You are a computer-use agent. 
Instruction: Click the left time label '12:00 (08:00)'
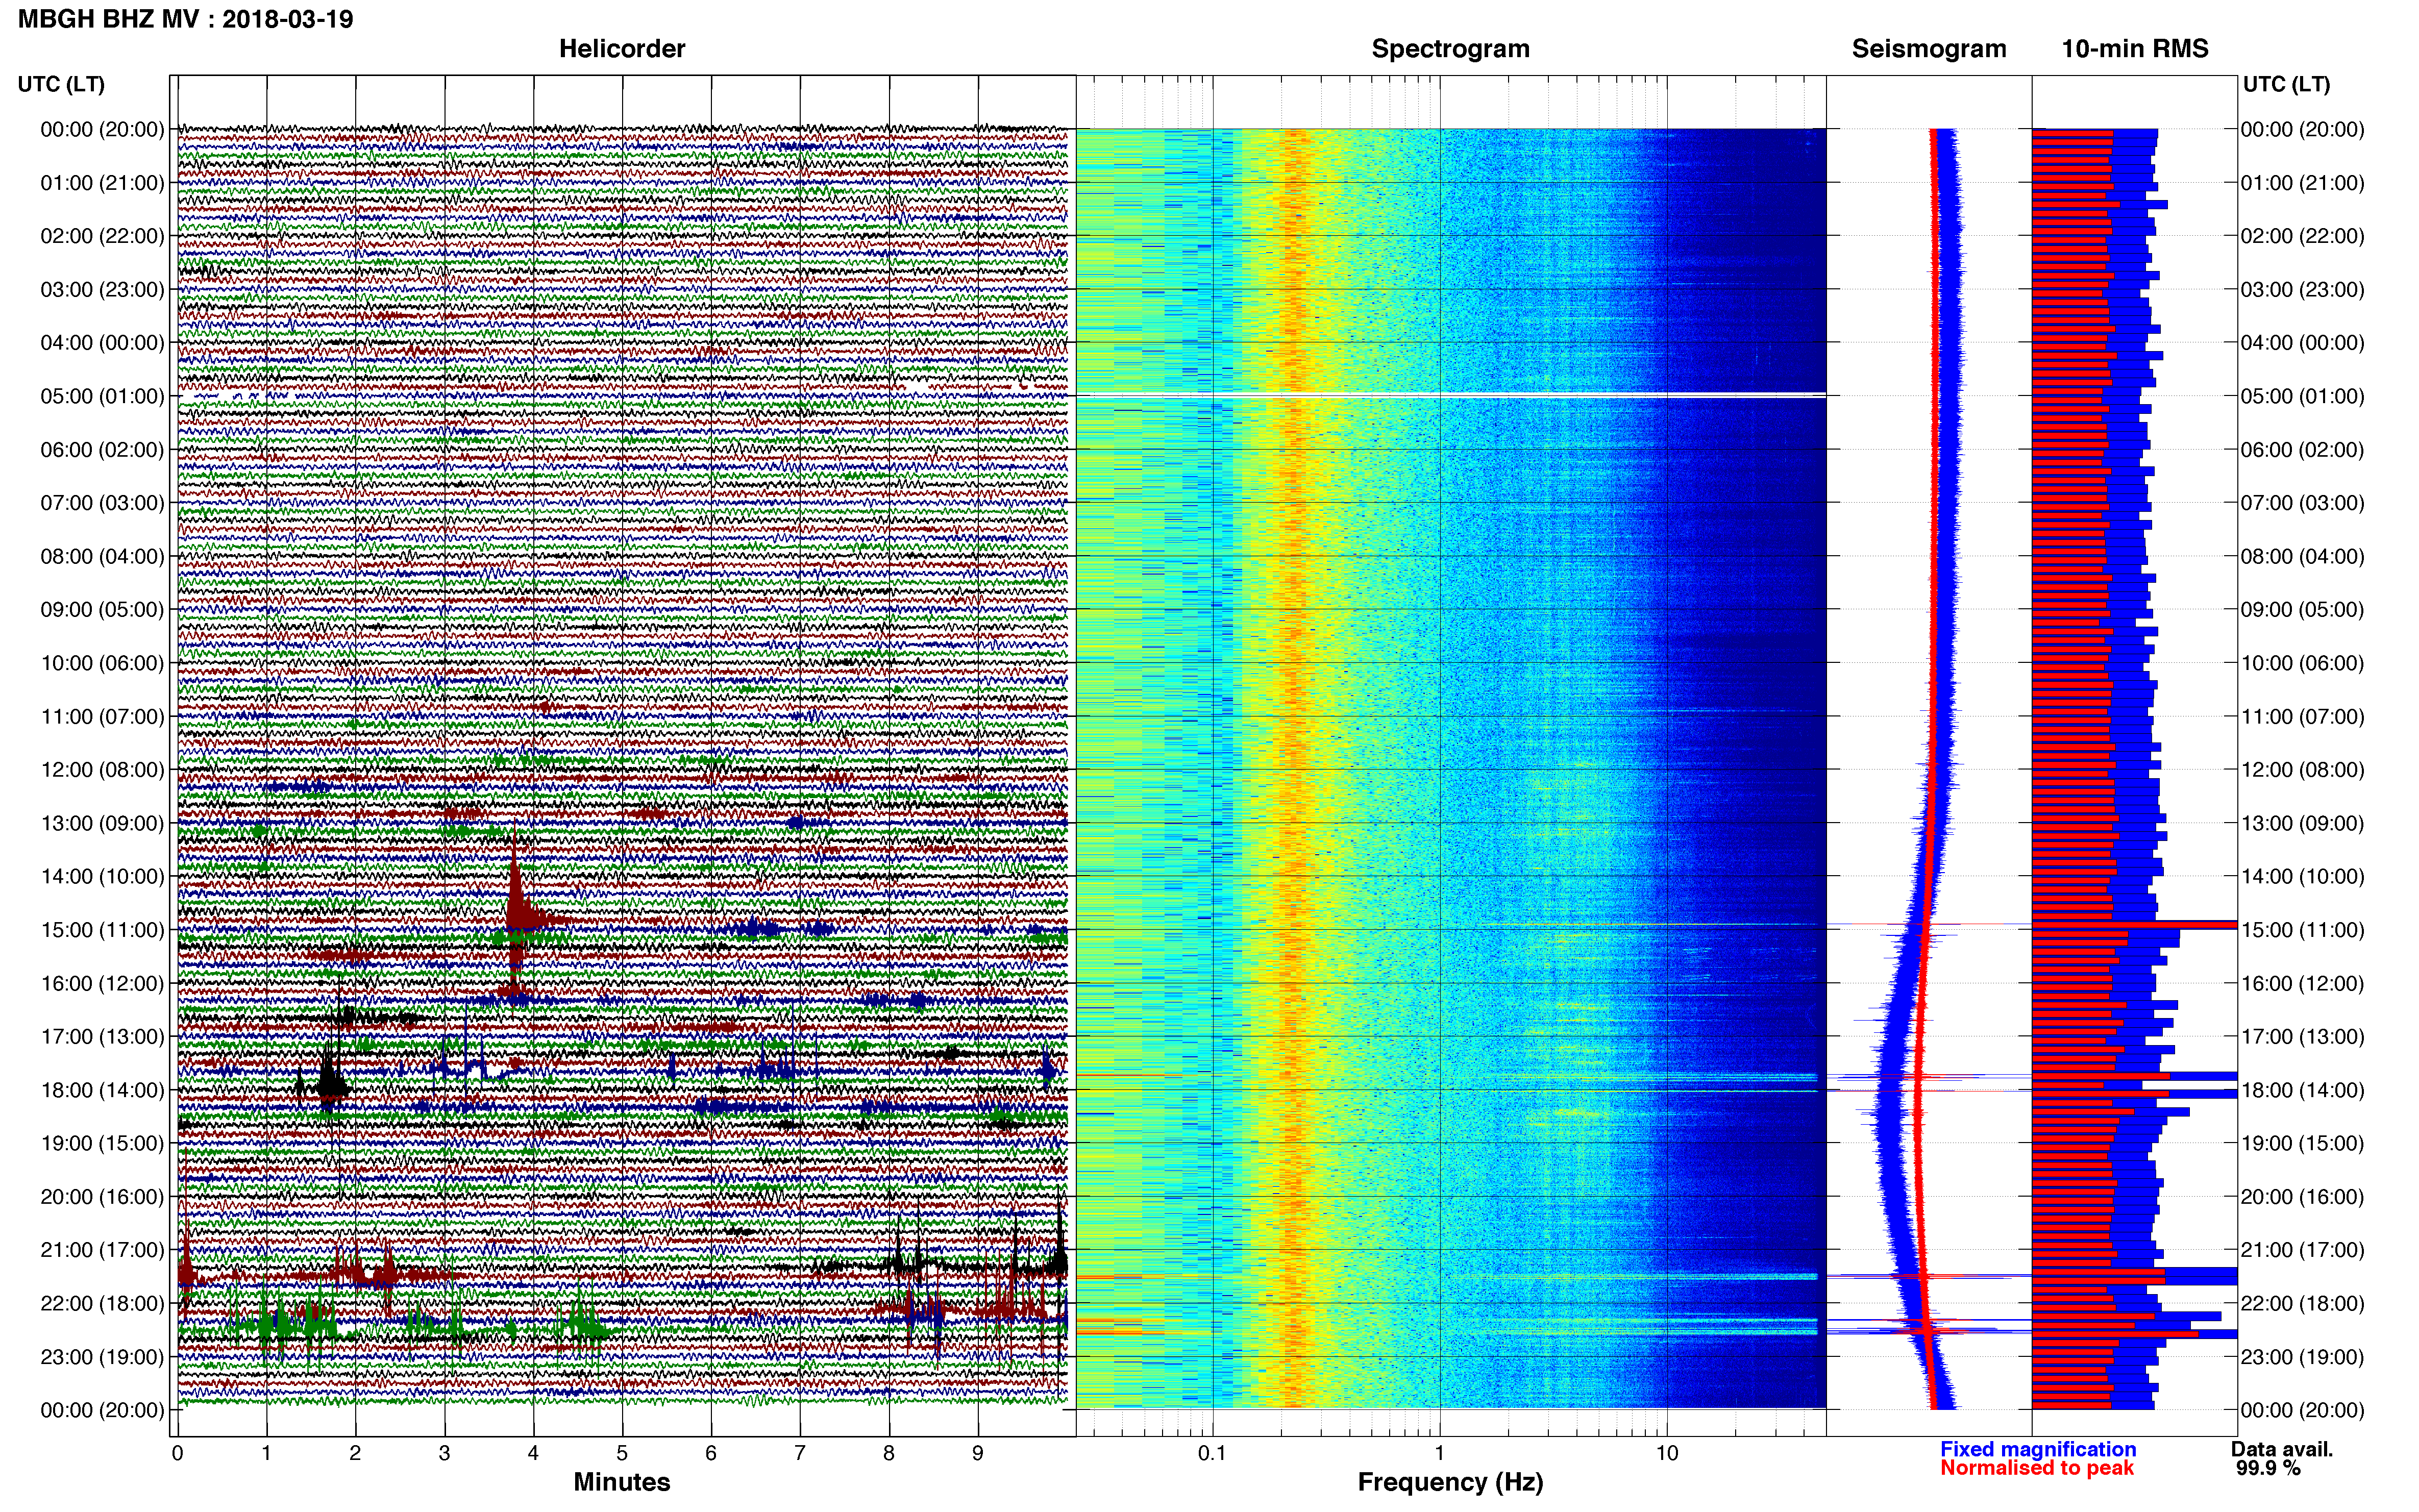(102, 769)
